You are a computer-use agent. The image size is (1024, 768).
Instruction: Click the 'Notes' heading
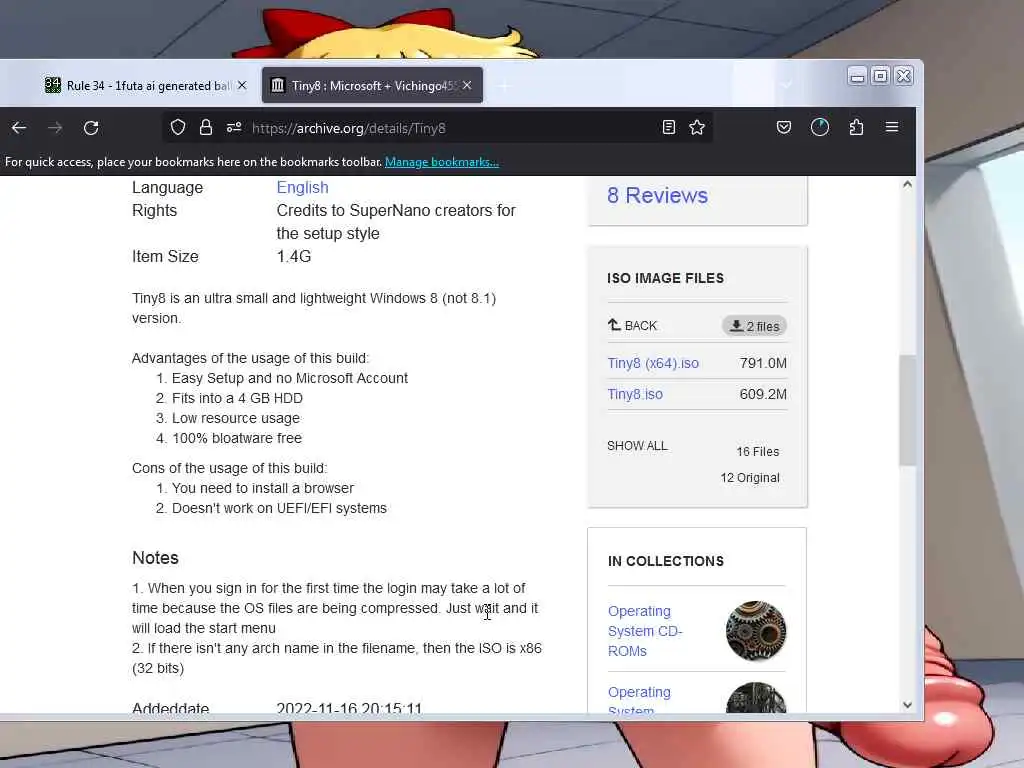tap(155, 558)
